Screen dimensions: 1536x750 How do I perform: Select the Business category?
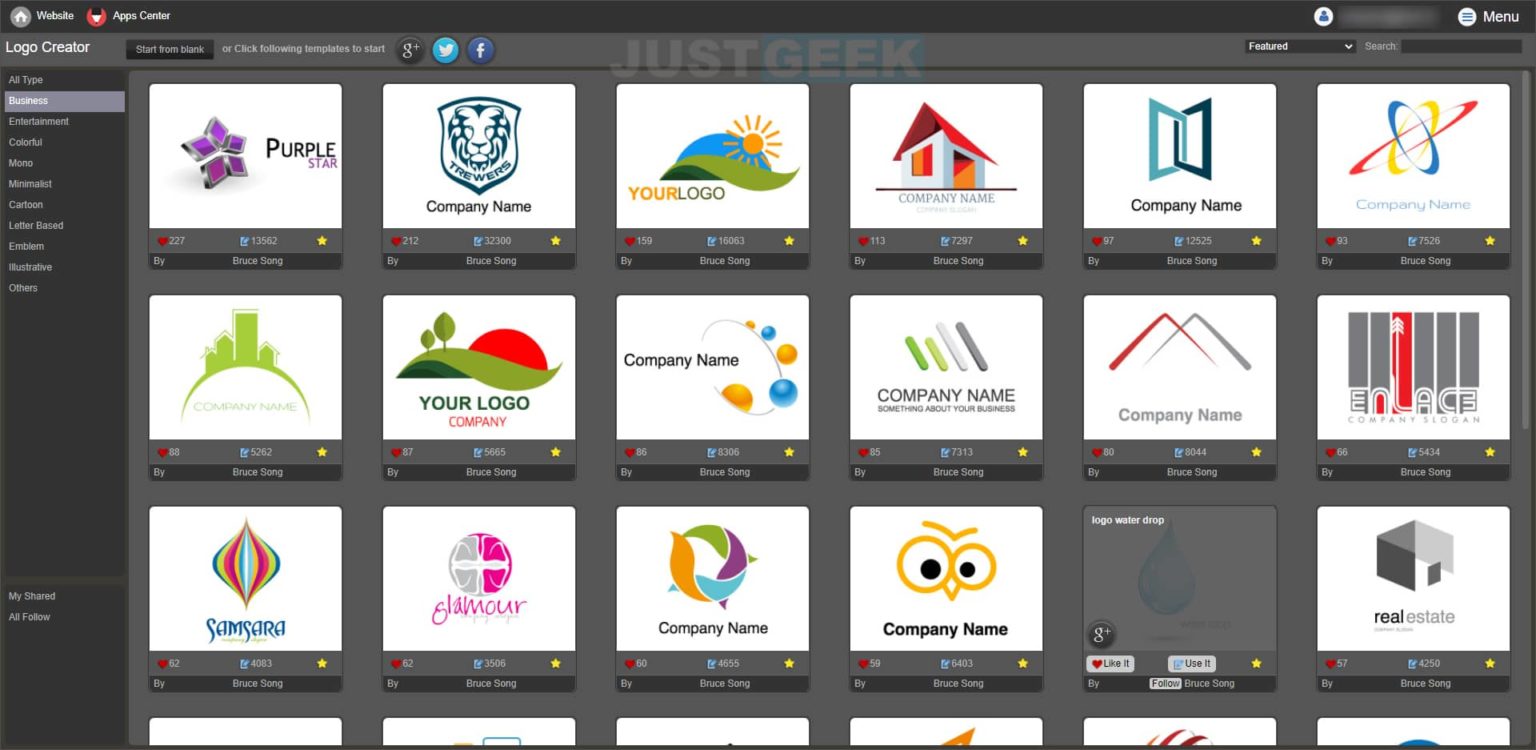[64, 101]
